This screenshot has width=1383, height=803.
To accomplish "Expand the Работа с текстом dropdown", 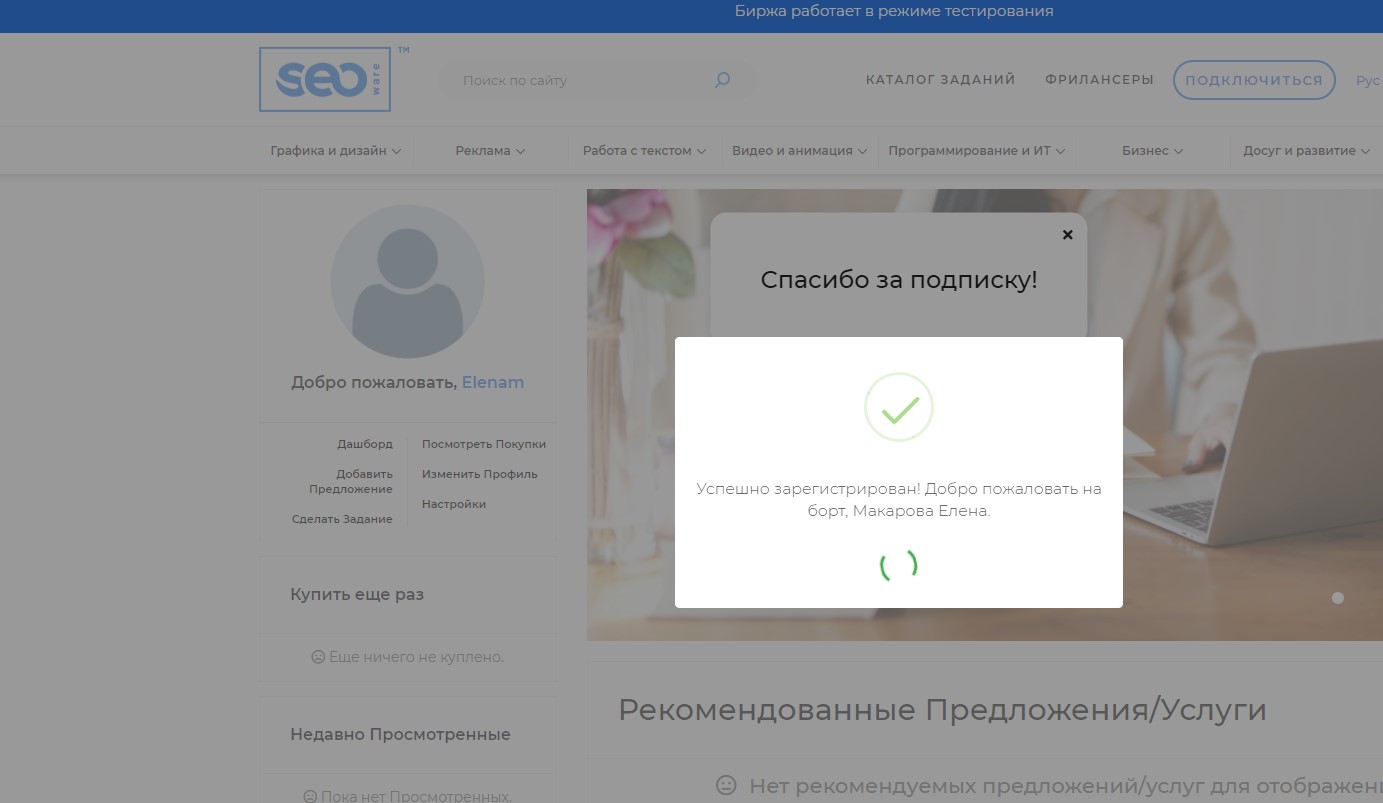I will click(644, 151).
